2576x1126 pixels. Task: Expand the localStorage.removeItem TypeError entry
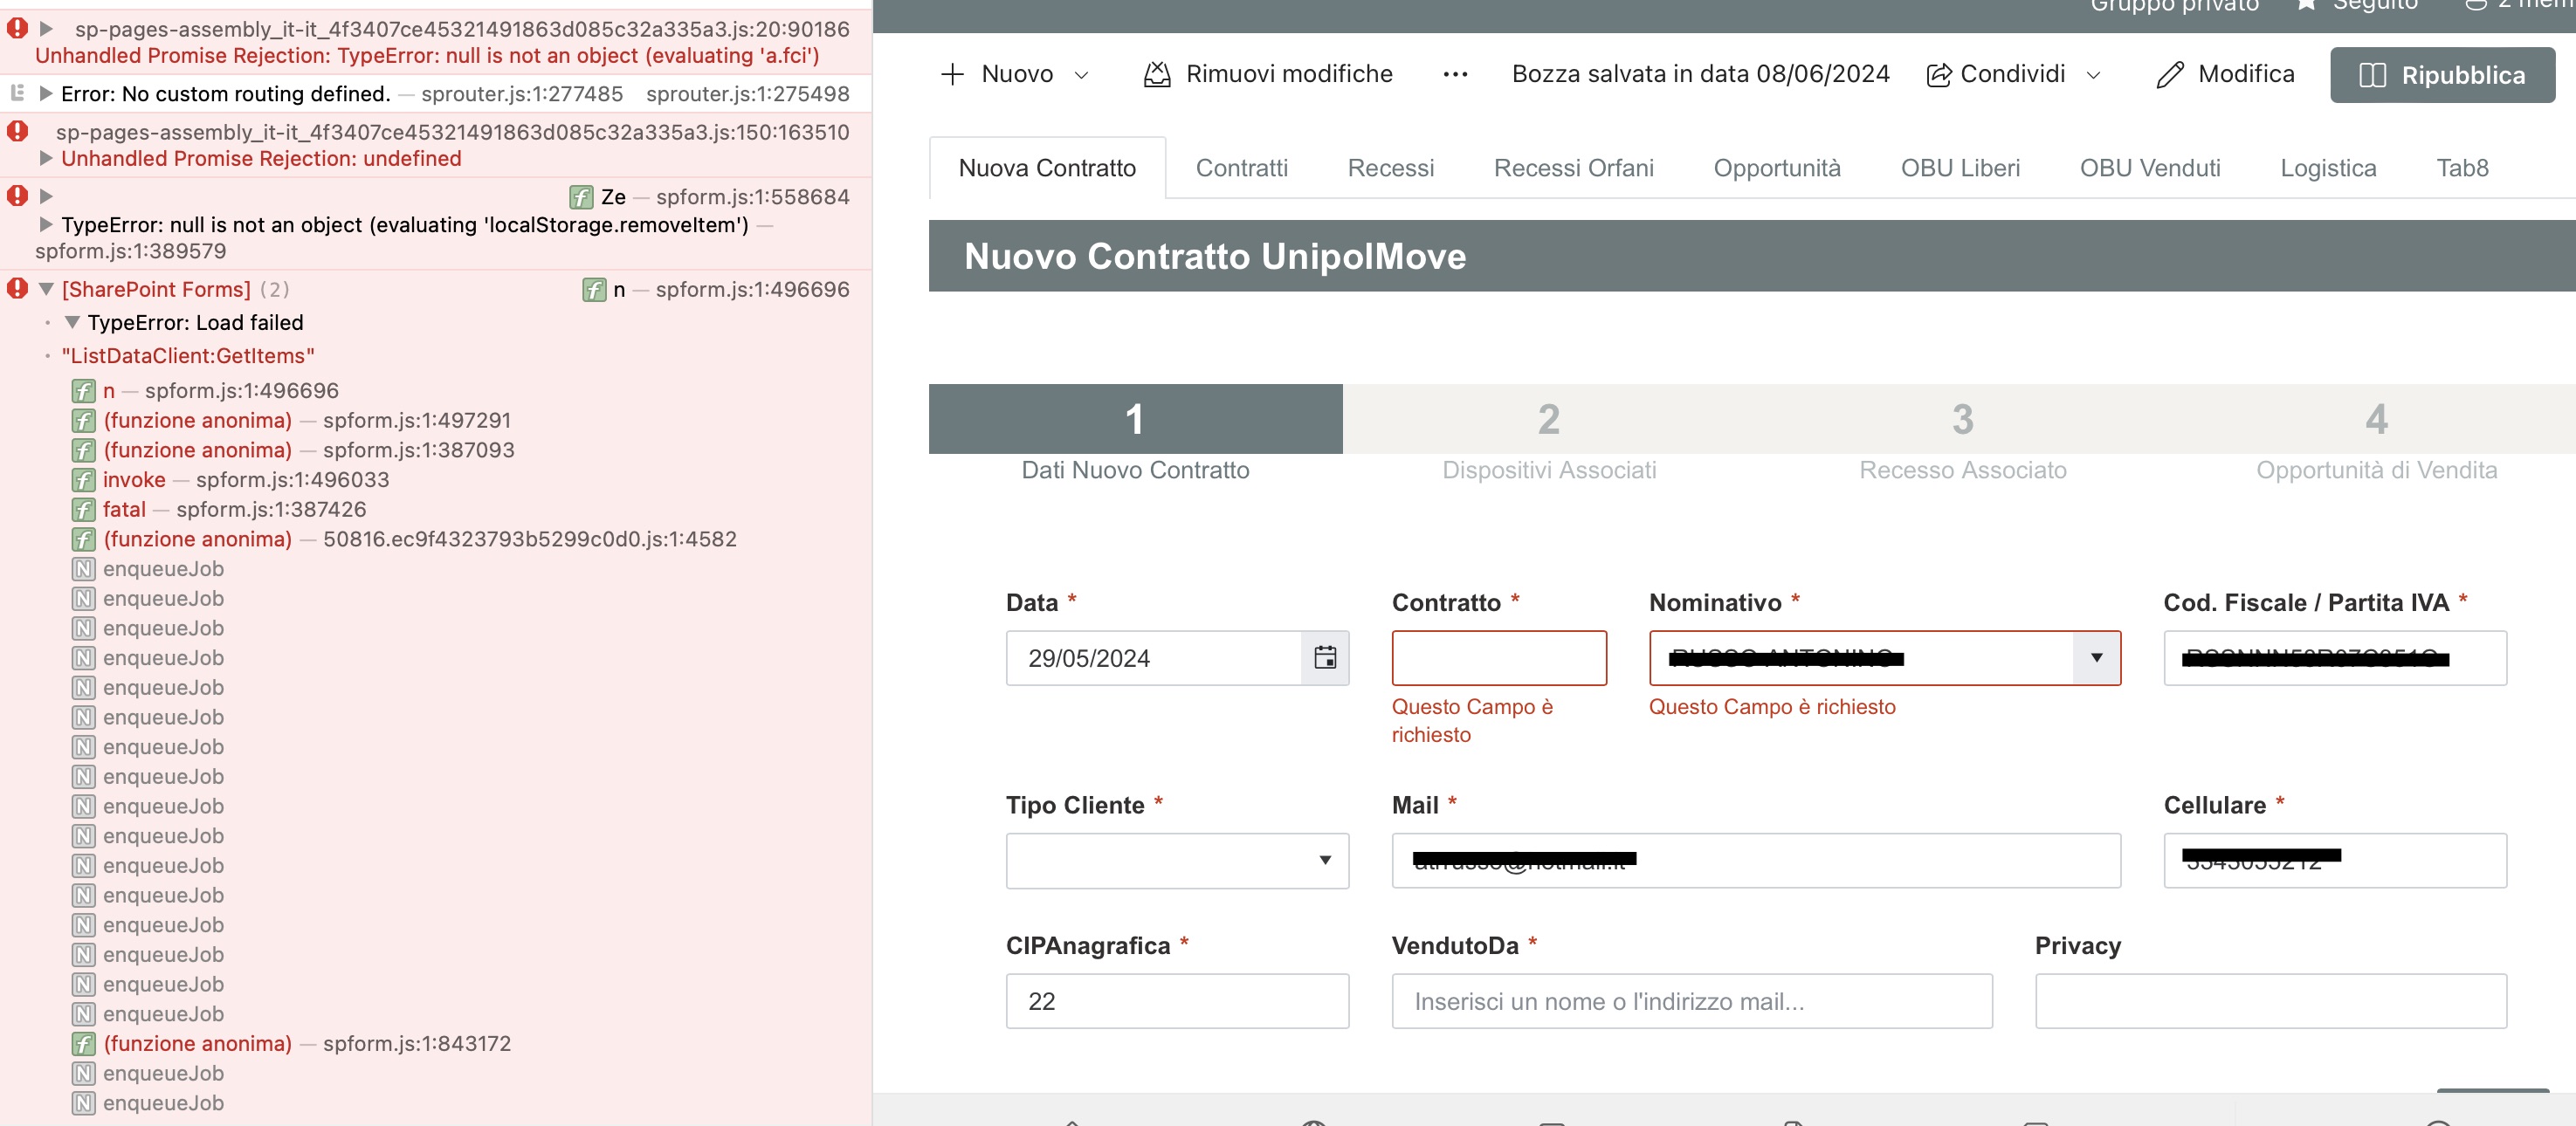coord(45,224)
